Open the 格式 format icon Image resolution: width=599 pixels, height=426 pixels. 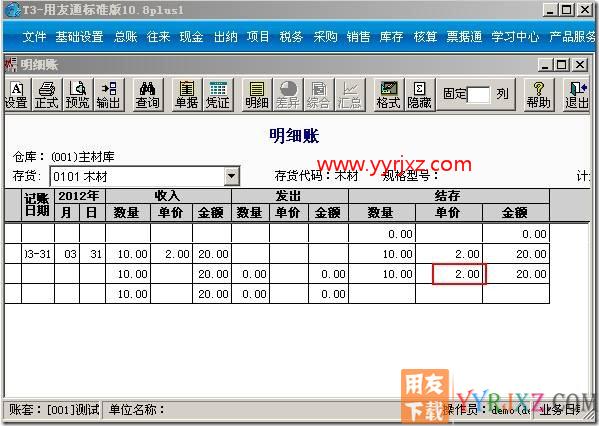coord(389,95)
